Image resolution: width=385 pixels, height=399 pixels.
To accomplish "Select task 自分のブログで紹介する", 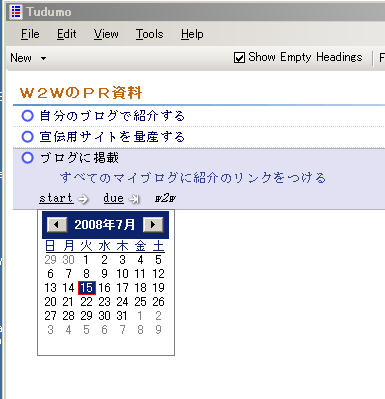I will (x=112, y=116).
